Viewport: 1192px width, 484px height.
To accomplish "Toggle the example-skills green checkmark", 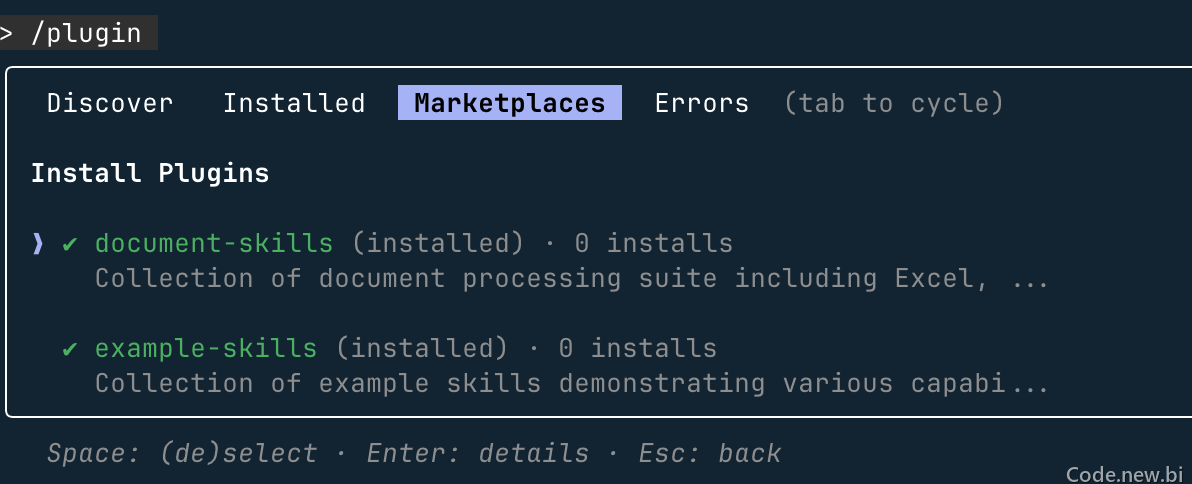I will (x=70, y=348).
